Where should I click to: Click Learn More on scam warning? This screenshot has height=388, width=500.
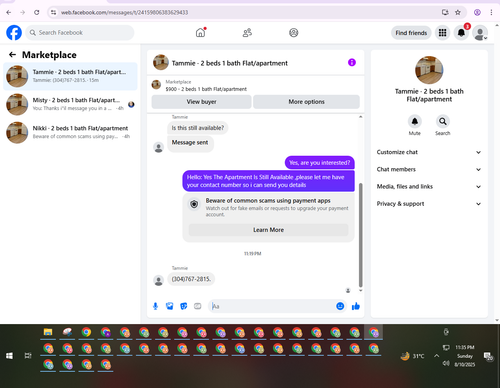[x=268, y=230]
